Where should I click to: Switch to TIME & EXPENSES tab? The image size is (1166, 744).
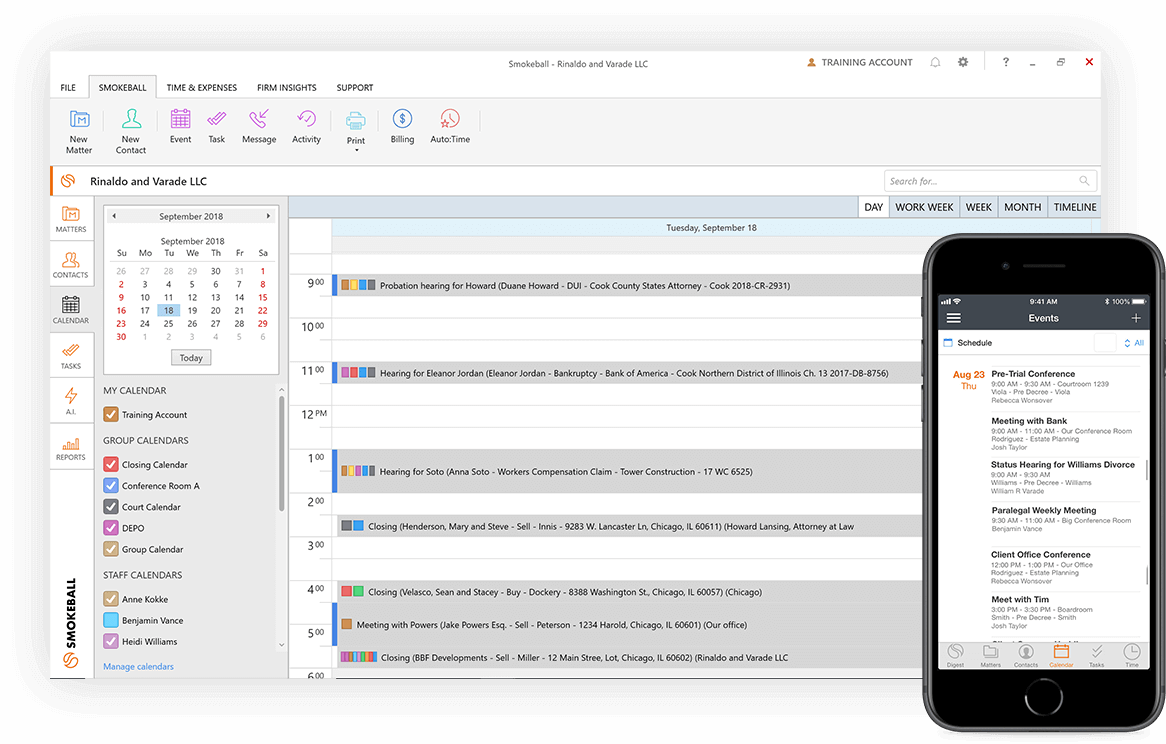coord(202,87)
